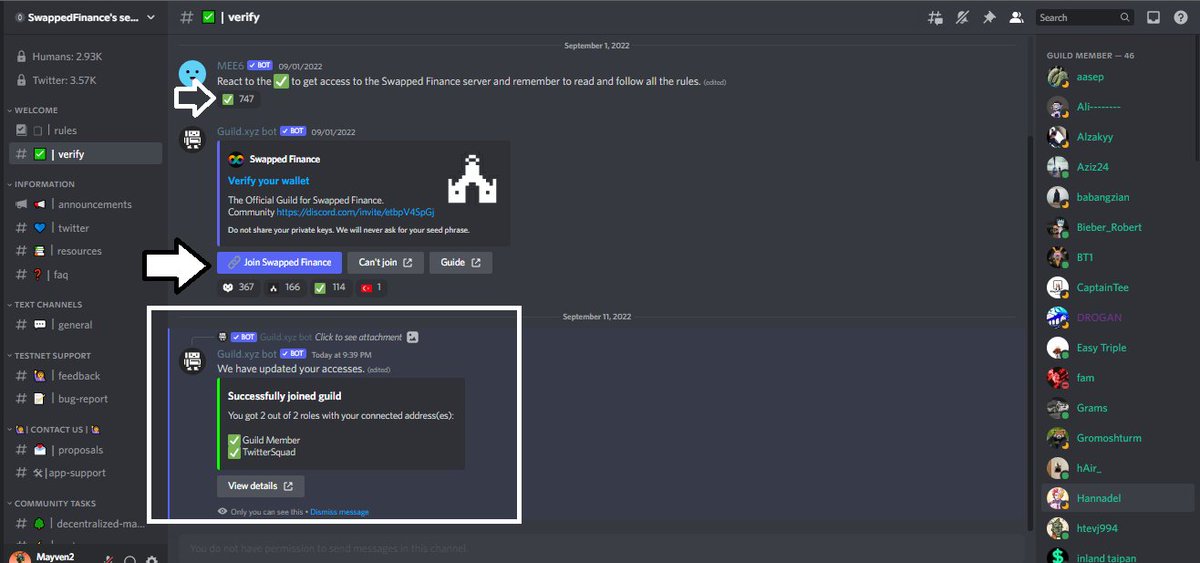Click the MEE6 bot avatar
Viewport: 1200px width, 563px height.
pos(193,74)
